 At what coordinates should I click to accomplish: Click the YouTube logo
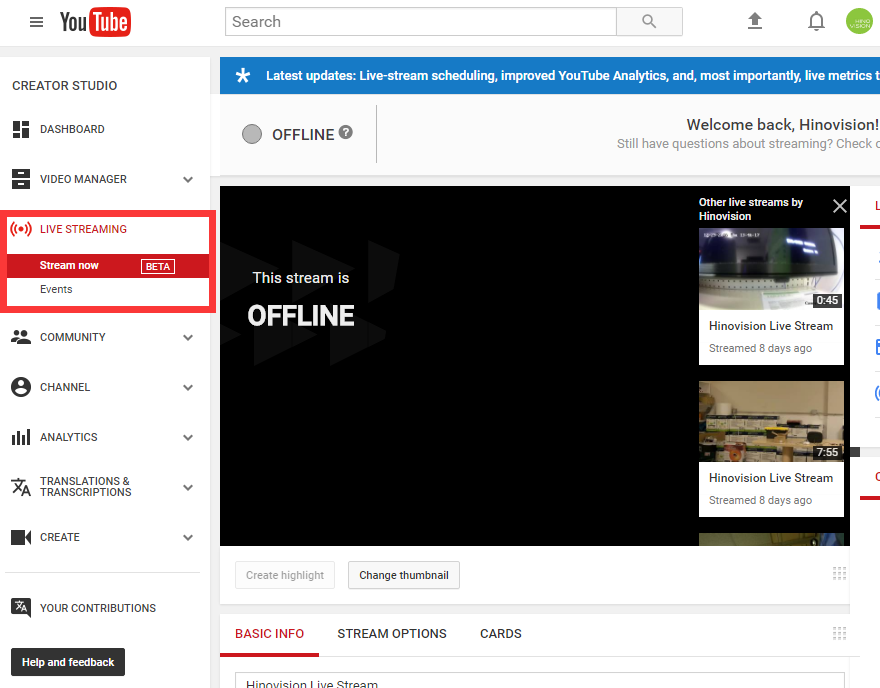pyautogui.click(x=95, y=22)
